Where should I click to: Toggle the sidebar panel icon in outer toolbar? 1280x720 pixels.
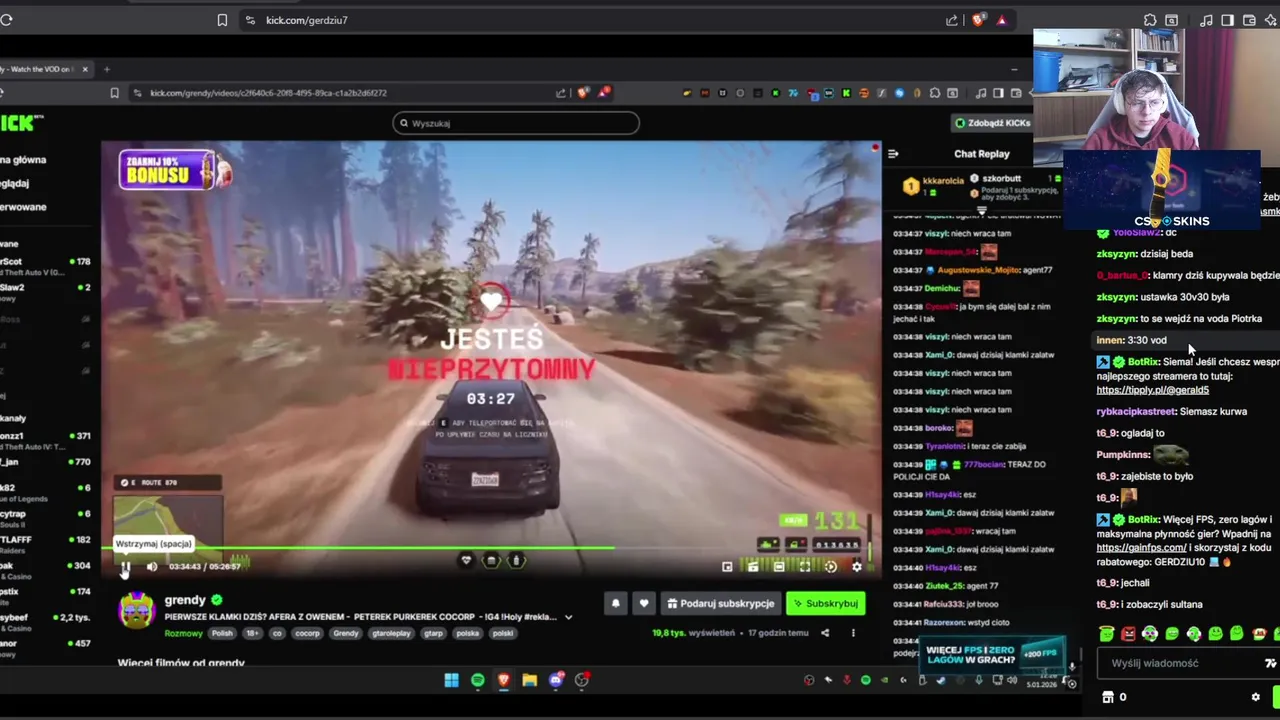click(1228, 20)
